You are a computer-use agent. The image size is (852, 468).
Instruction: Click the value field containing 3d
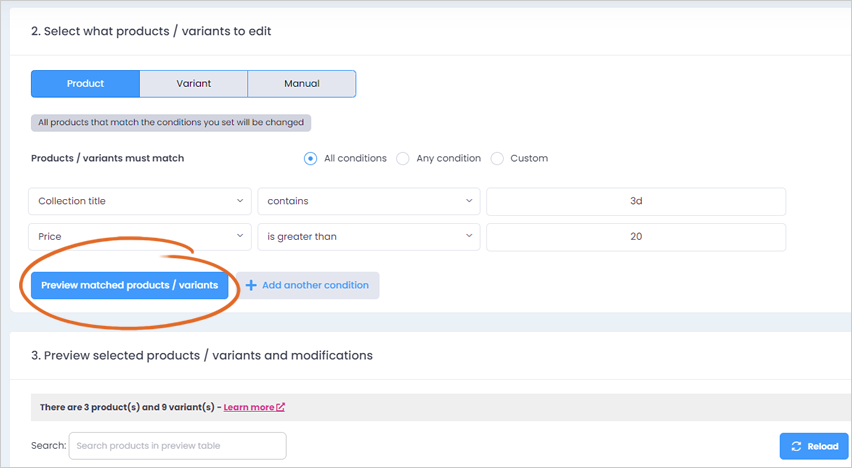(x=636, y=201)
